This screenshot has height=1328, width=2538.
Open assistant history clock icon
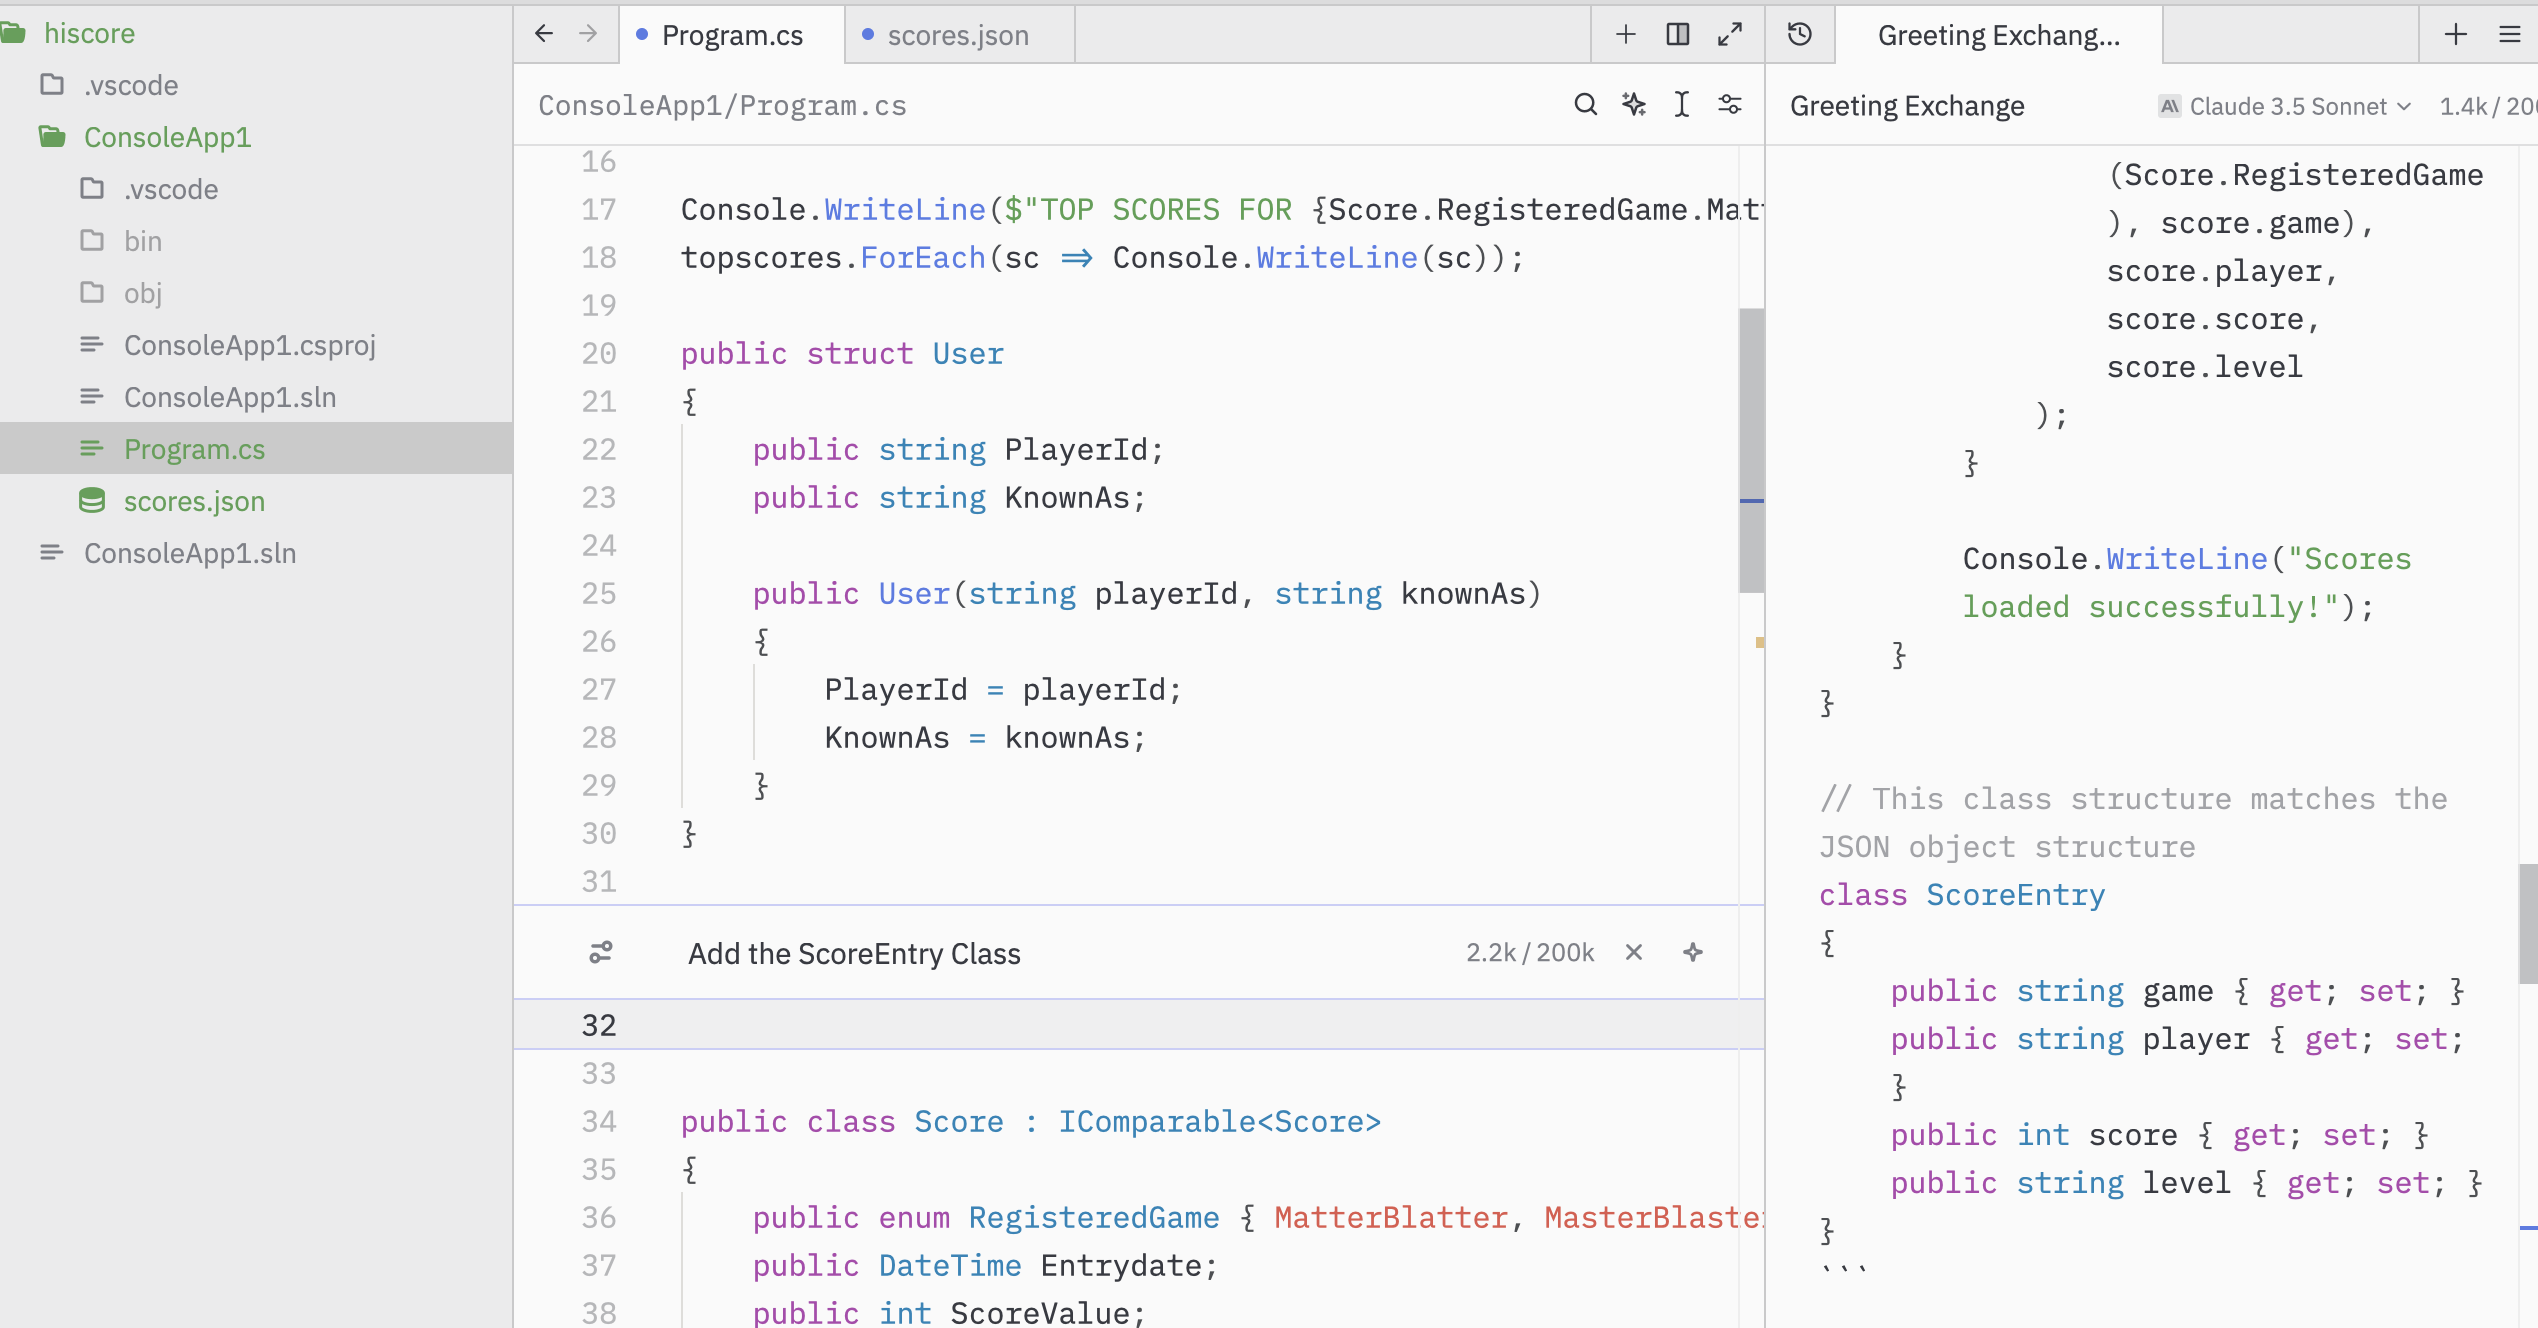[x=1800, y=34]
